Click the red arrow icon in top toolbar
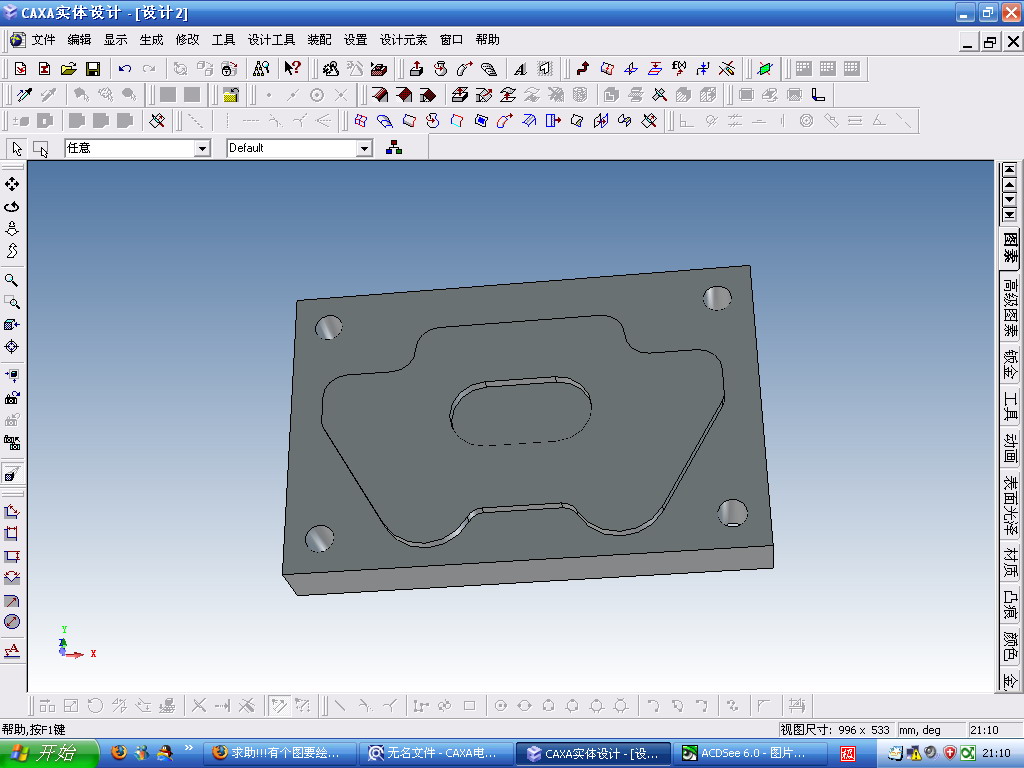 [x=583, y=69]
